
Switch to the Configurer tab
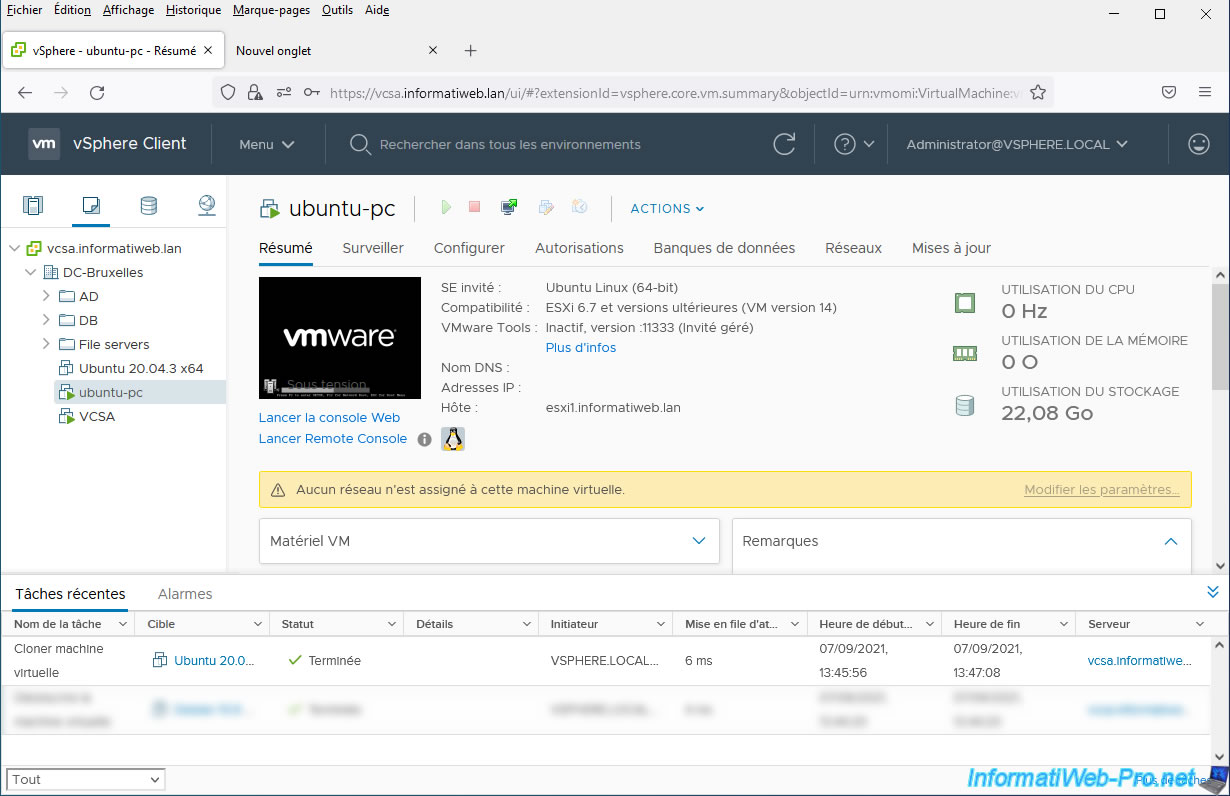(469, 248)
